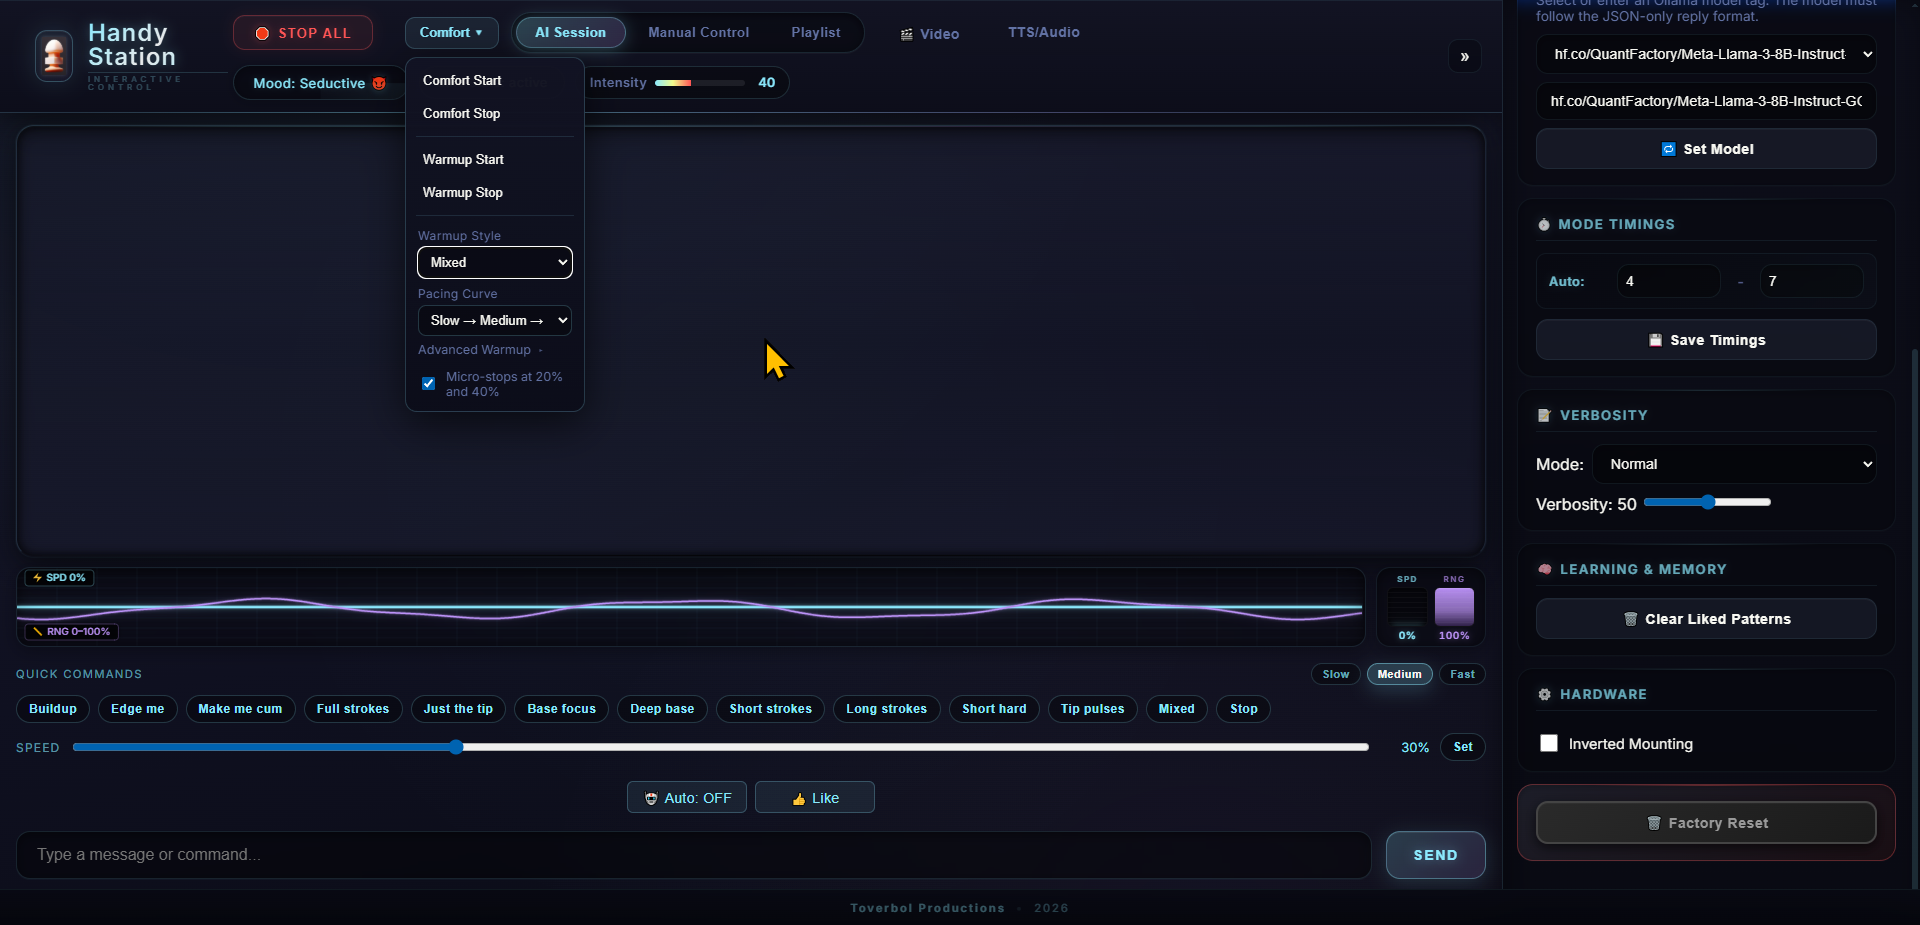
Task: Select the Medium pace option
Action: (x=1399, y=674)
